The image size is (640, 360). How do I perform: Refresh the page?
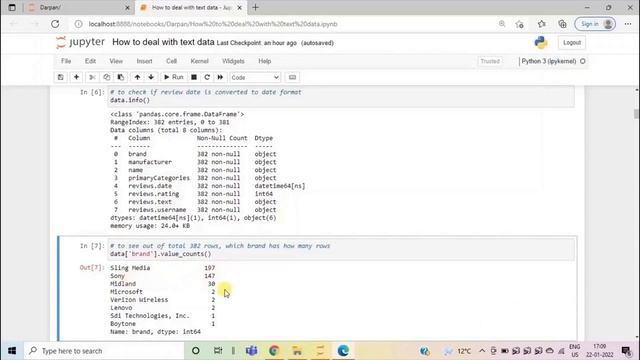click(x=55, y=24)
